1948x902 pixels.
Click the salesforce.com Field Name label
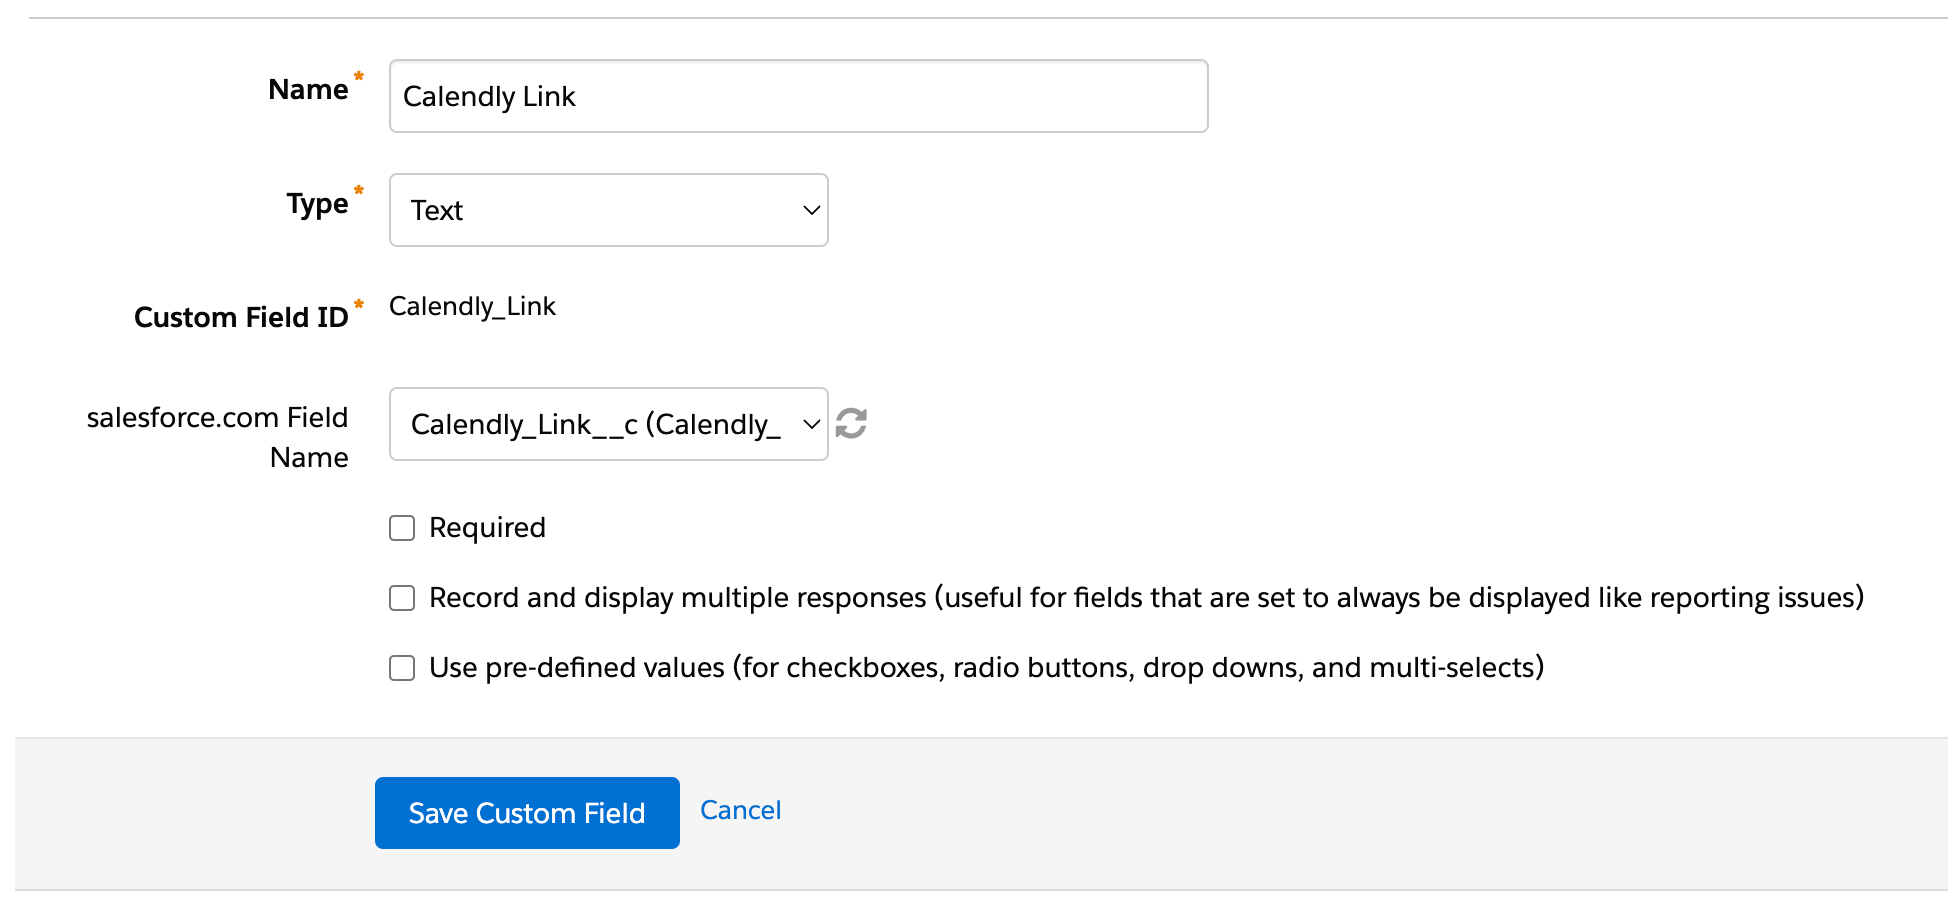[218, 437]
